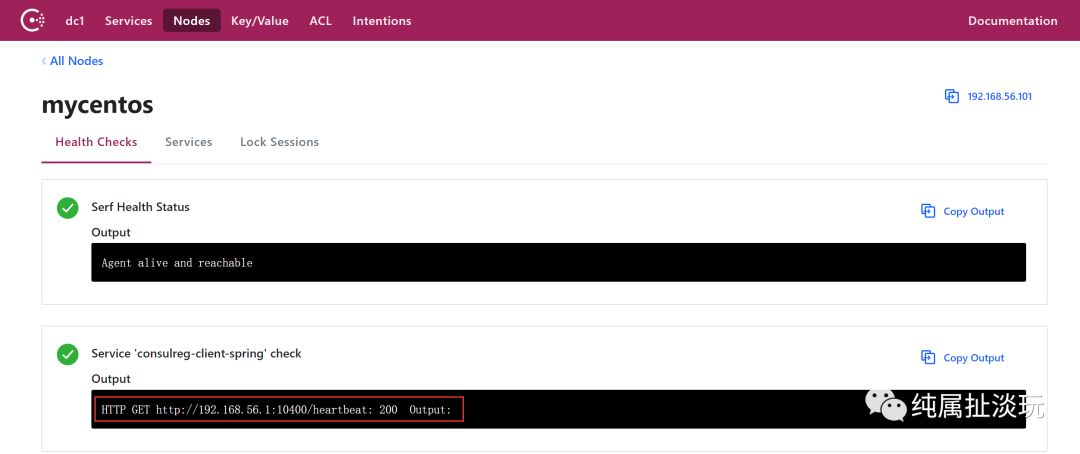Open the Key/Value nav item
The width and height of the screenshot is (1080, 454).
(x=260, y=21)
